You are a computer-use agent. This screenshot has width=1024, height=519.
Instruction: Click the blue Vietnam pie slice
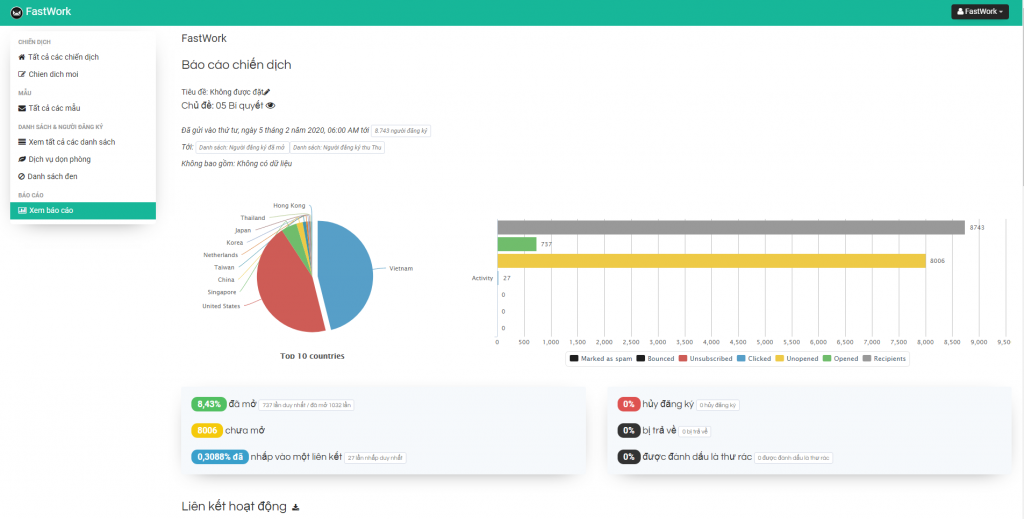(346, 274)
